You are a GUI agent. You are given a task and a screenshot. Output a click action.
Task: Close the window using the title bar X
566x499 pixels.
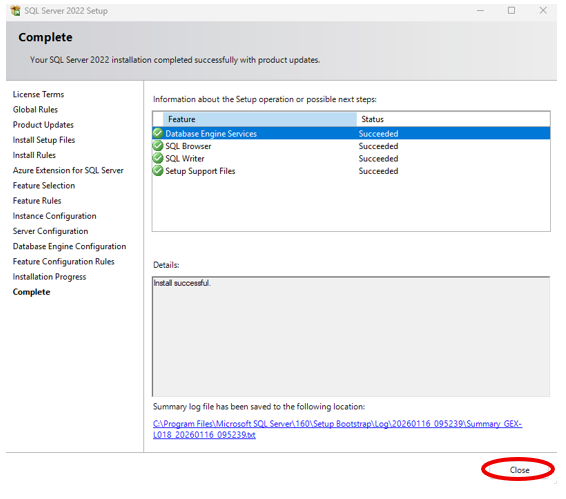[x=543, y=11]
